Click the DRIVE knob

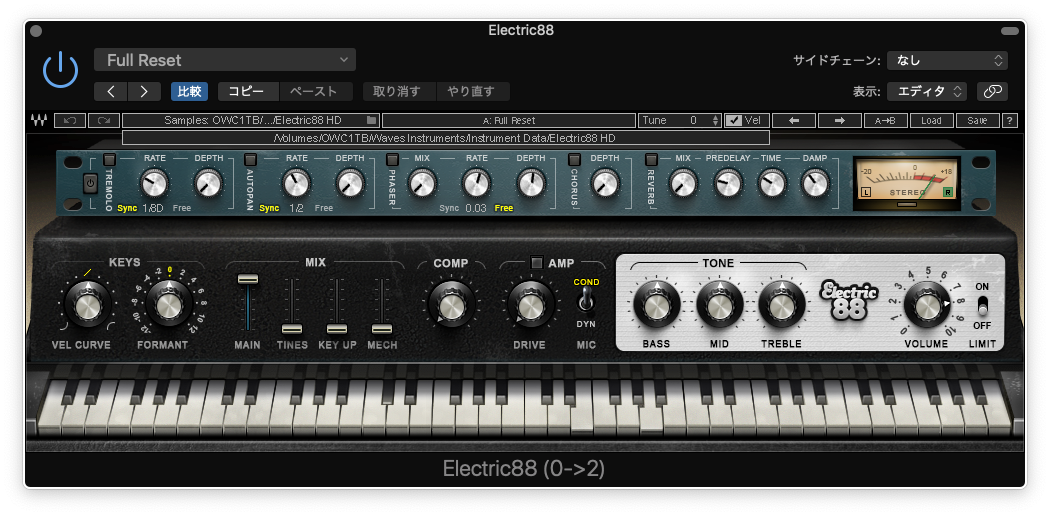530,307
